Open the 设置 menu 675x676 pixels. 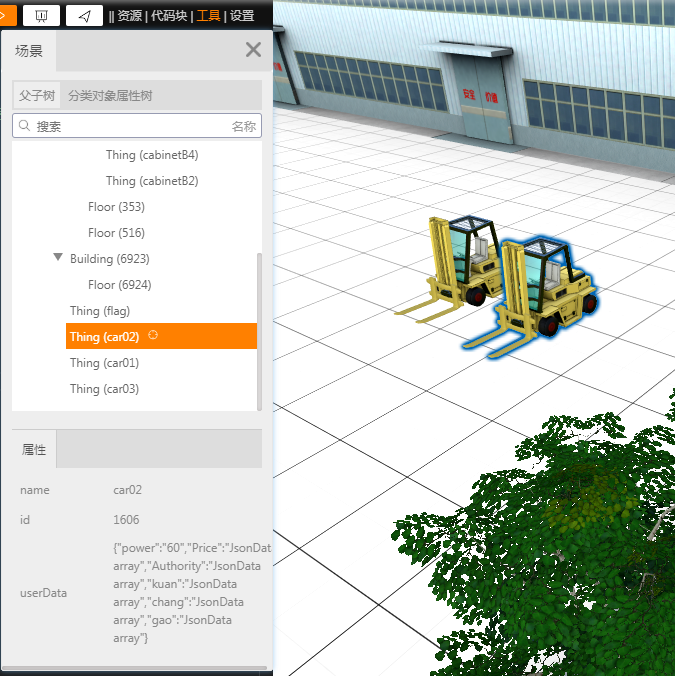coord(242,16)
